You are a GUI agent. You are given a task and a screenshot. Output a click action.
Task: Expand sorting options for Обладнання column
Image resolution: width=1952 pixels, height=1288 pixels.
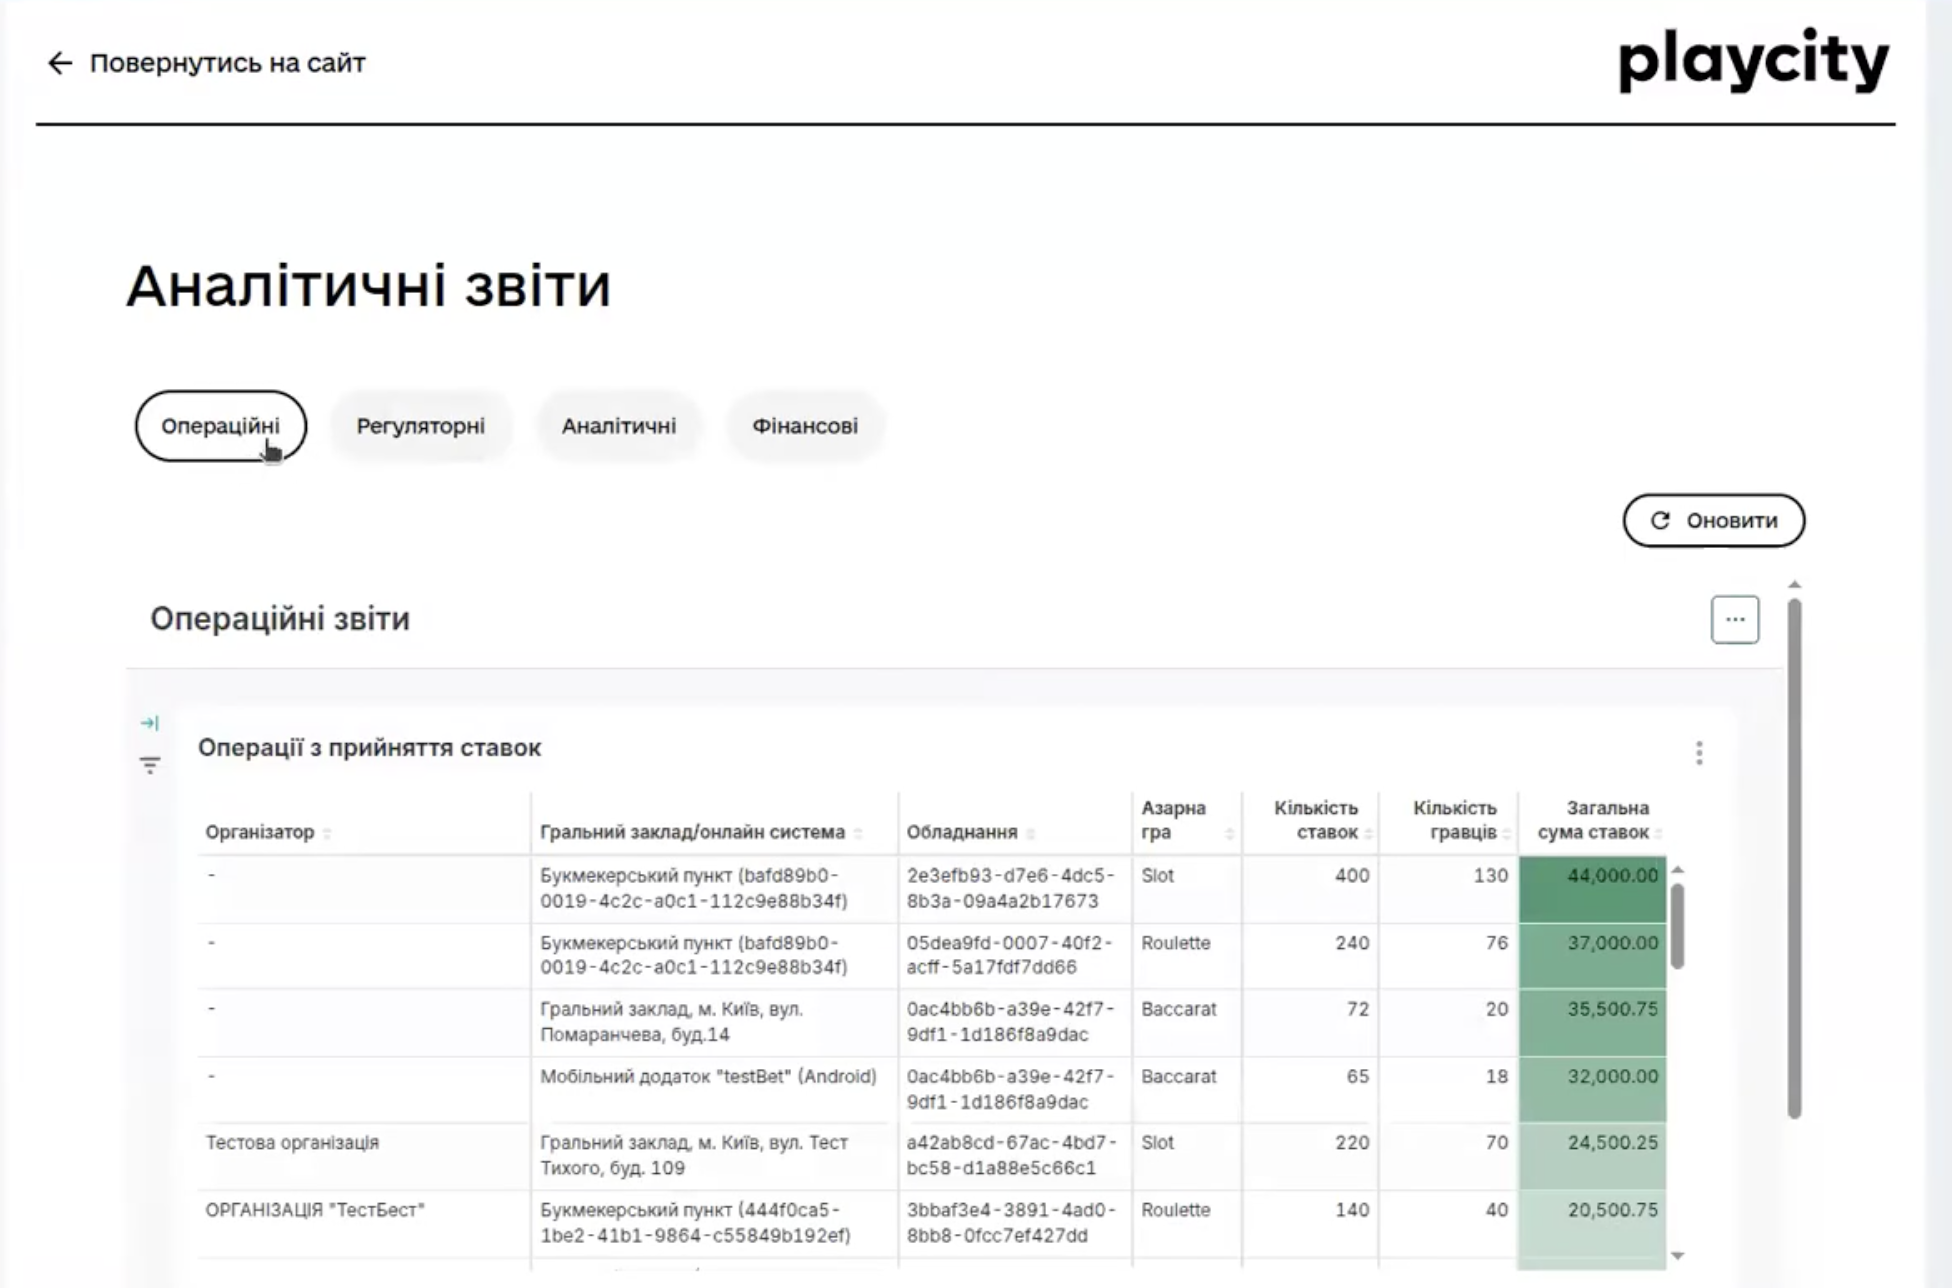pyautogui.click(x=1030, y=833)
